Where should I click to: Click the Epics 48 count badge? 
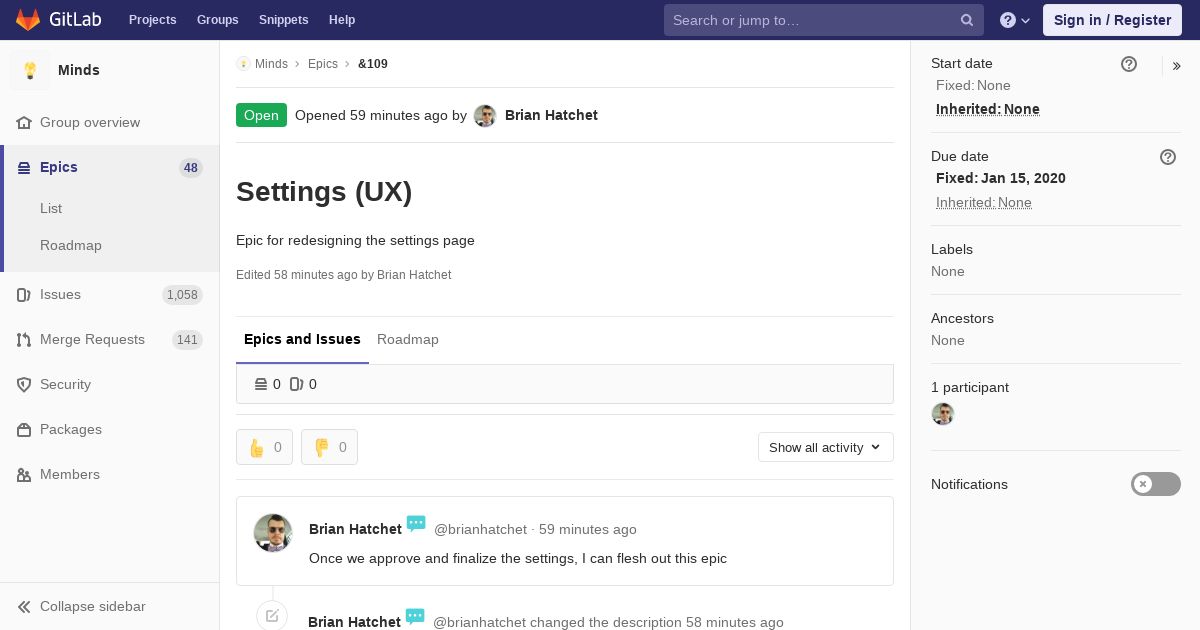(x=191, y=168)
